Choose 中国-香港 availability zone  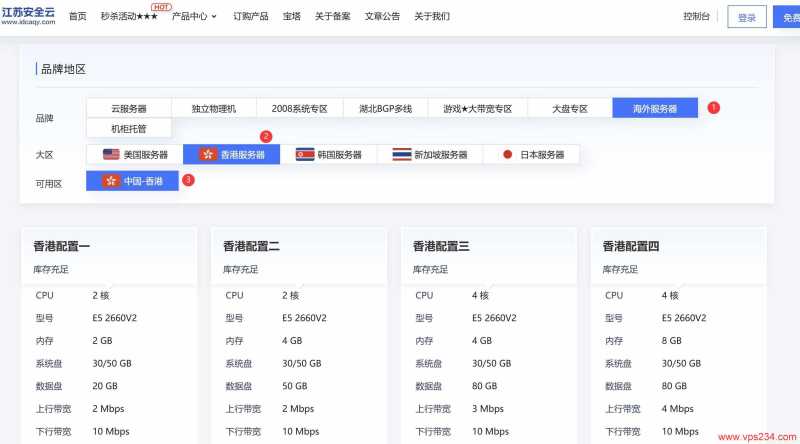[x=133, y=181]
